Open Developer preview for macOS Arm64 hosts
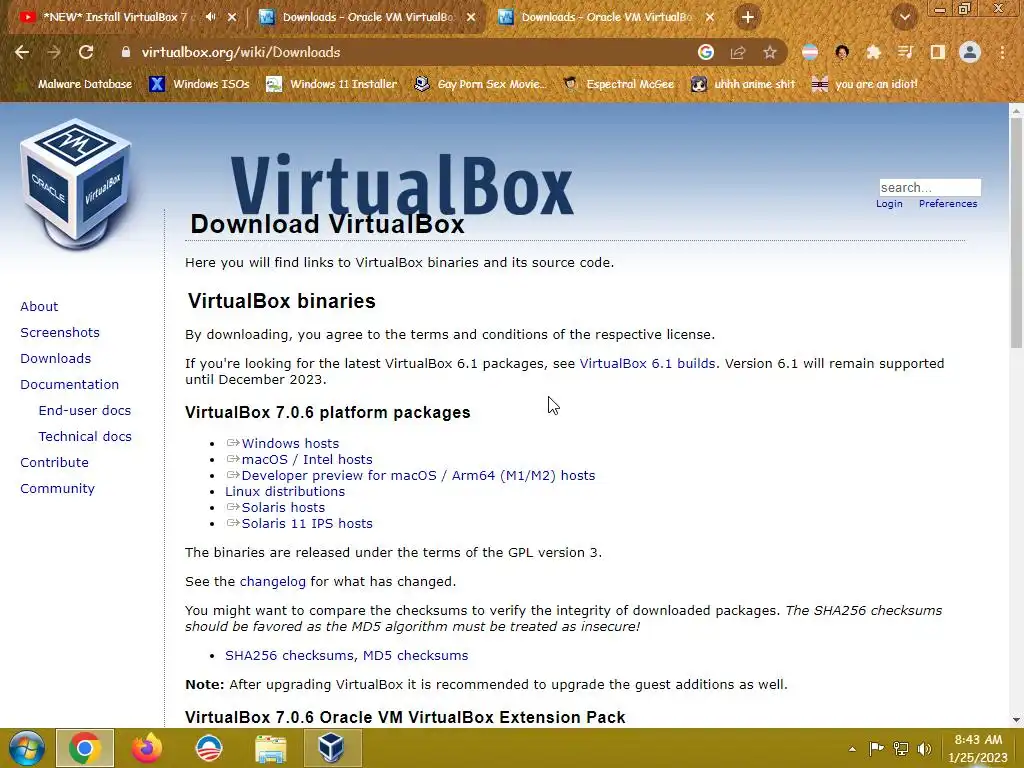 click(x=418, y=475)
